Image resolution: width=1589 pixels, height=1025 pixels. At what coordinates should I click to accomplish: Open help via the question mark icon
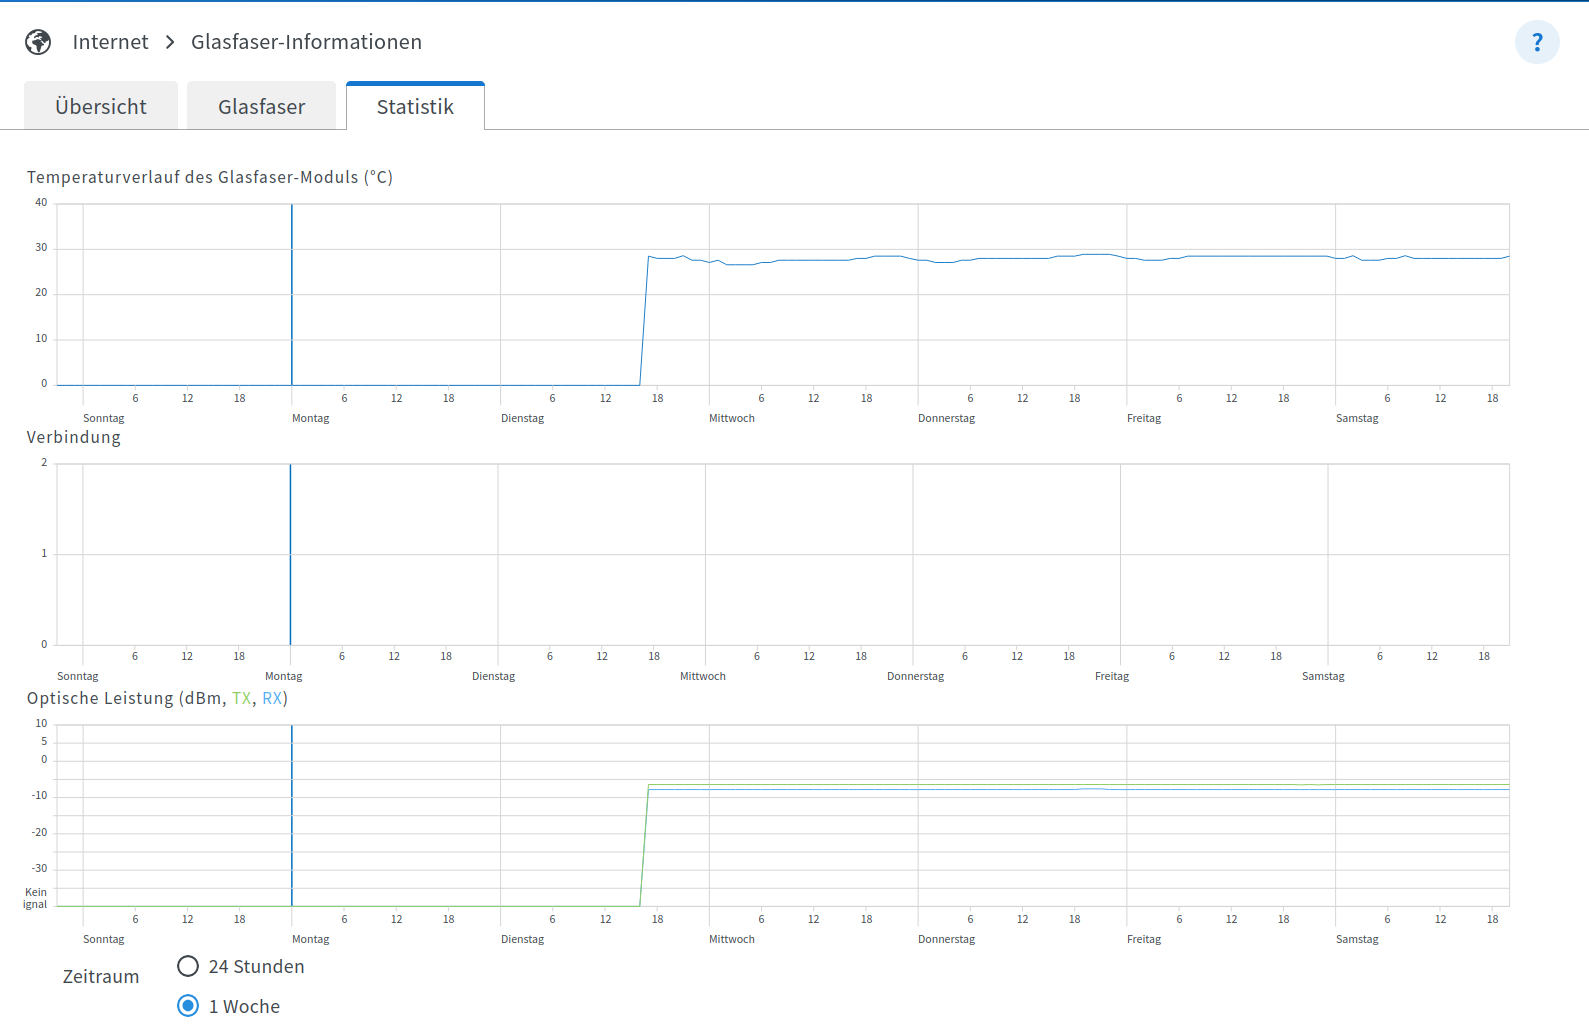pyautogui.click(x=1537, y=42)
